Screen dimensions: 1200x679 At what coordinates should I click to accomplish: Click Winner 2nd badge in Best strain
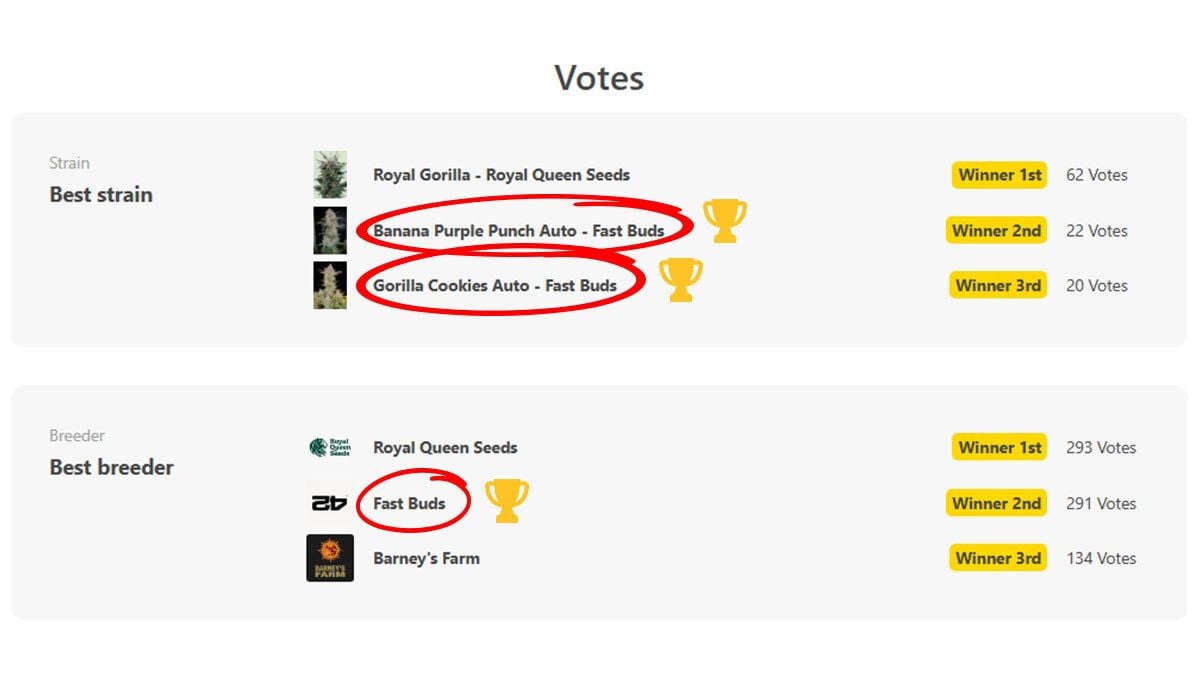[996, 231]
